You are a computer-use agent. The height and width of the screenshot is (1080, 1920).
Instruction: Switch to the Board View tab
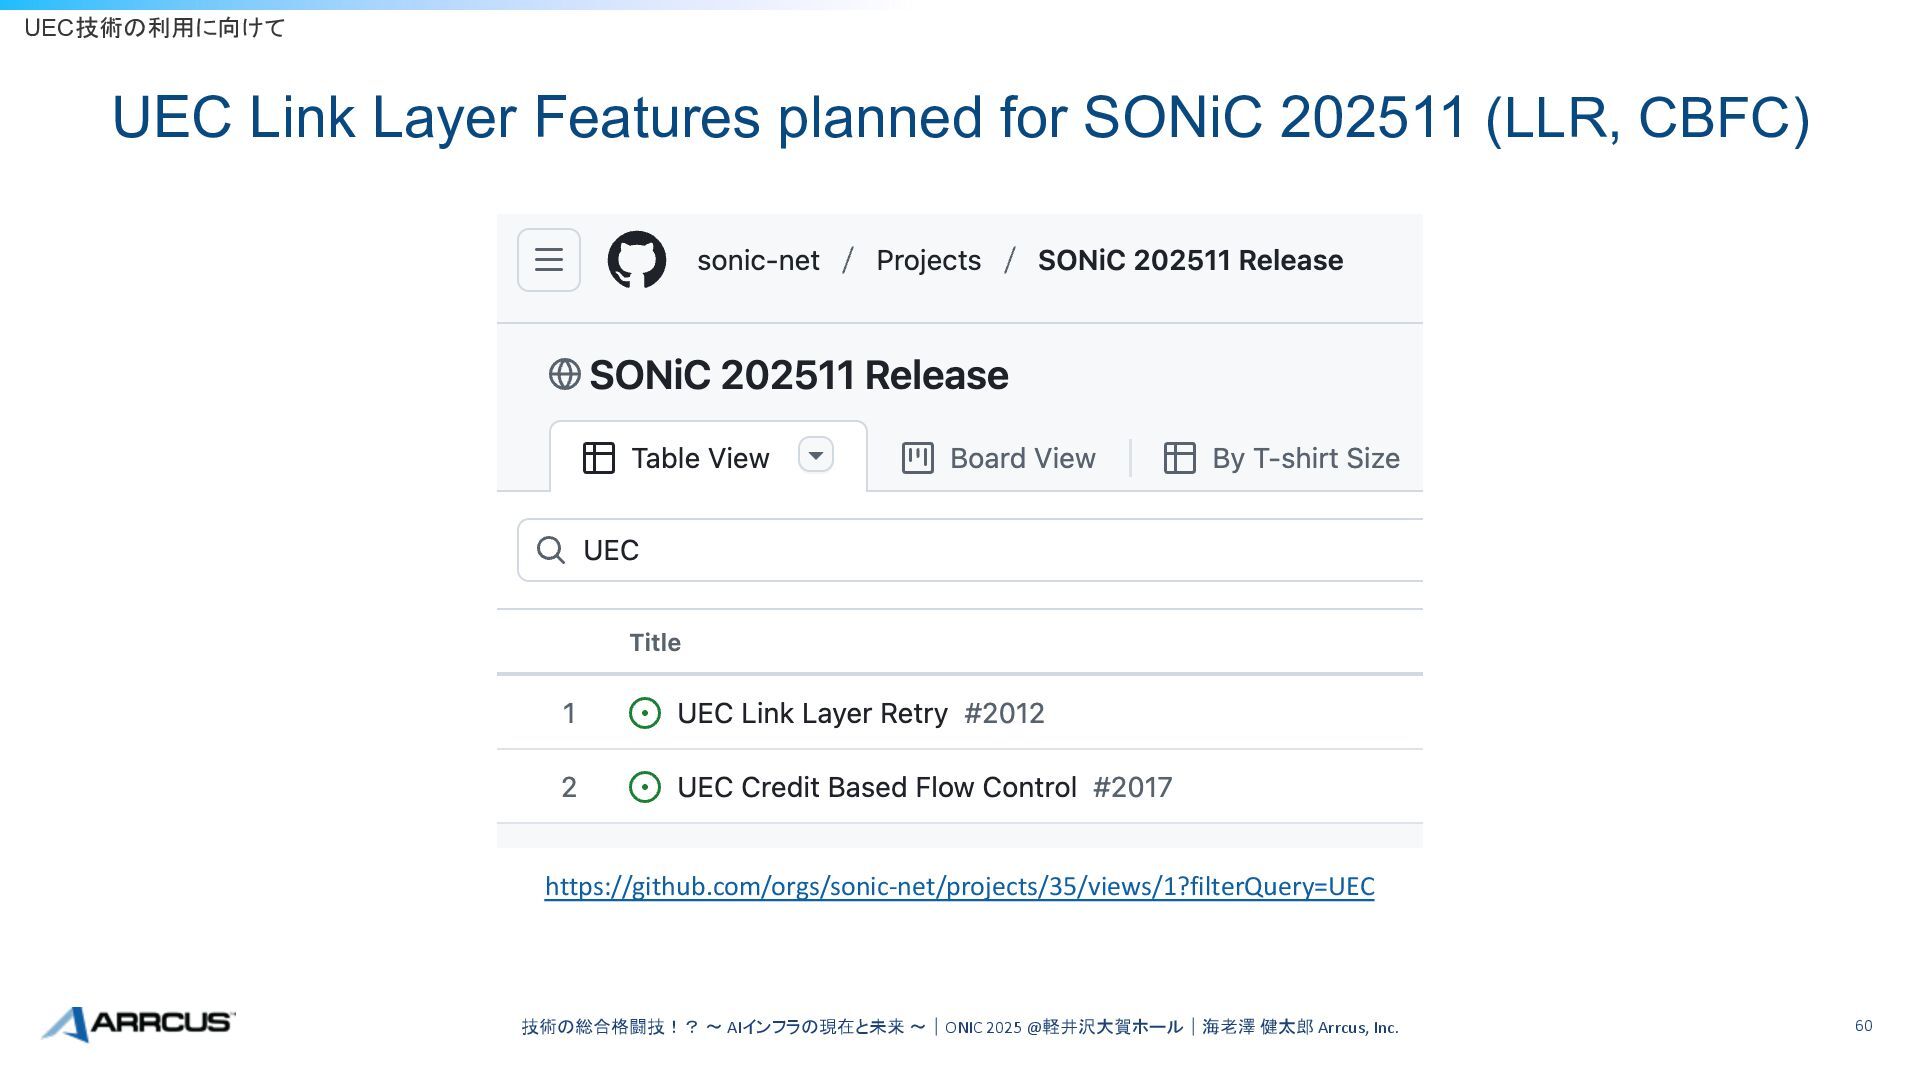[1022, 458]
